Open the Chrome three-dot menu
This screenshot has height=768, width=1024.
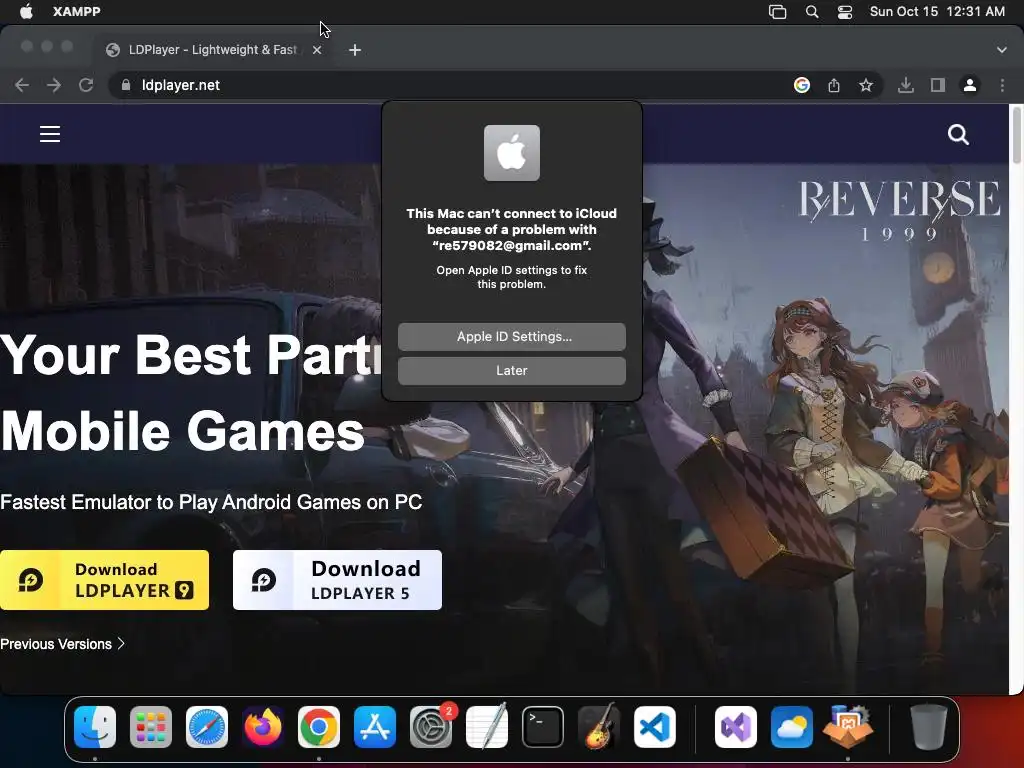pos(1002,85)
